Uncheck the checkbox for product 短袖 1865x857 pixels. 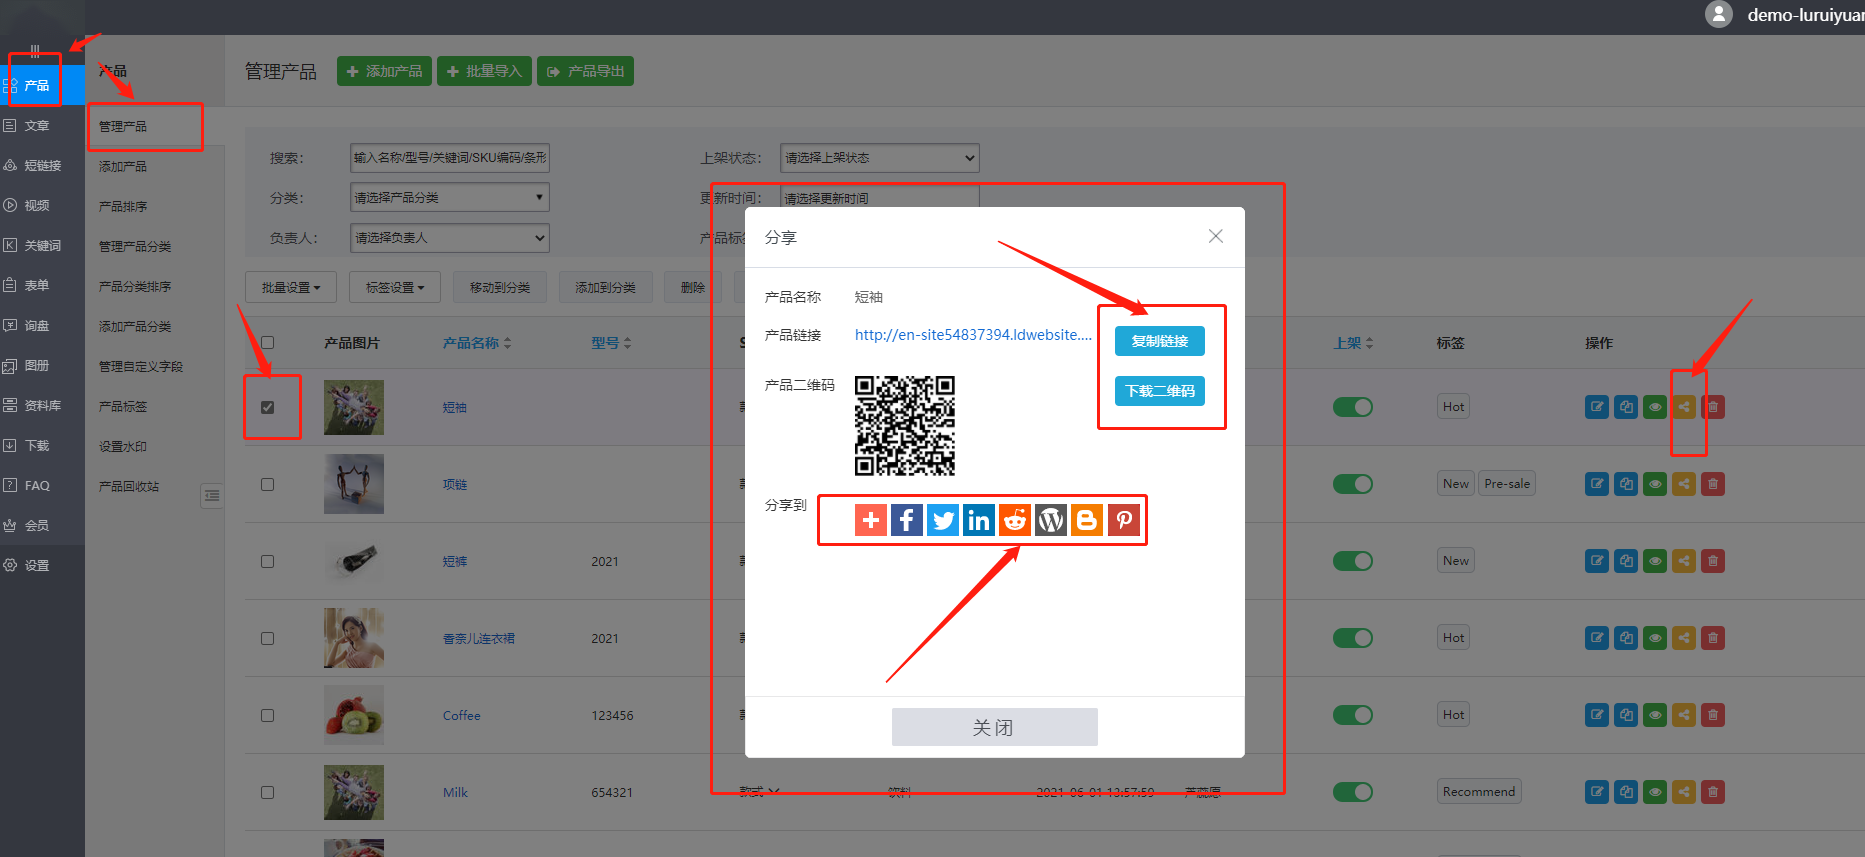coord(267,407)
